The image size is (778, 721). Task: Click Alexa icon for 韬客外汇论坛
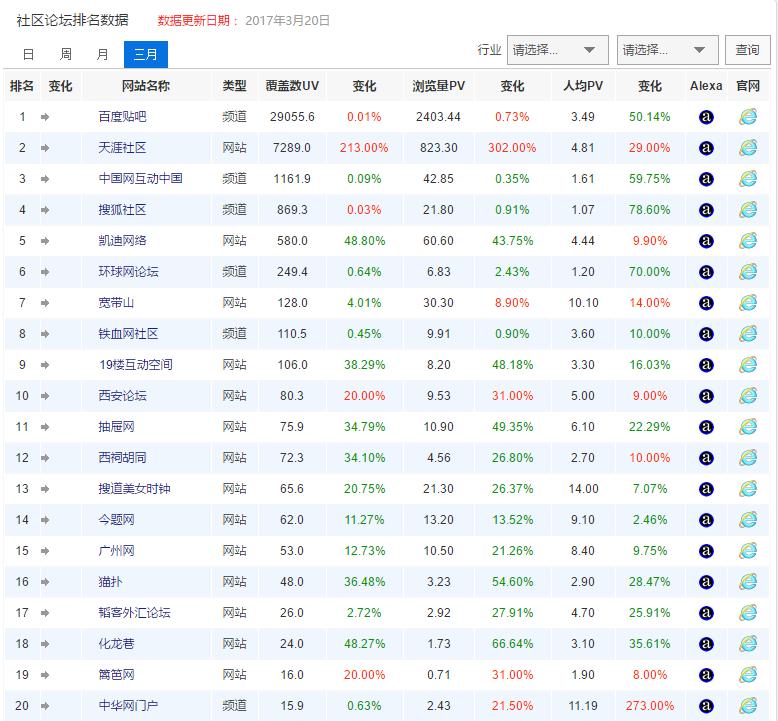[x=706, y=613]
